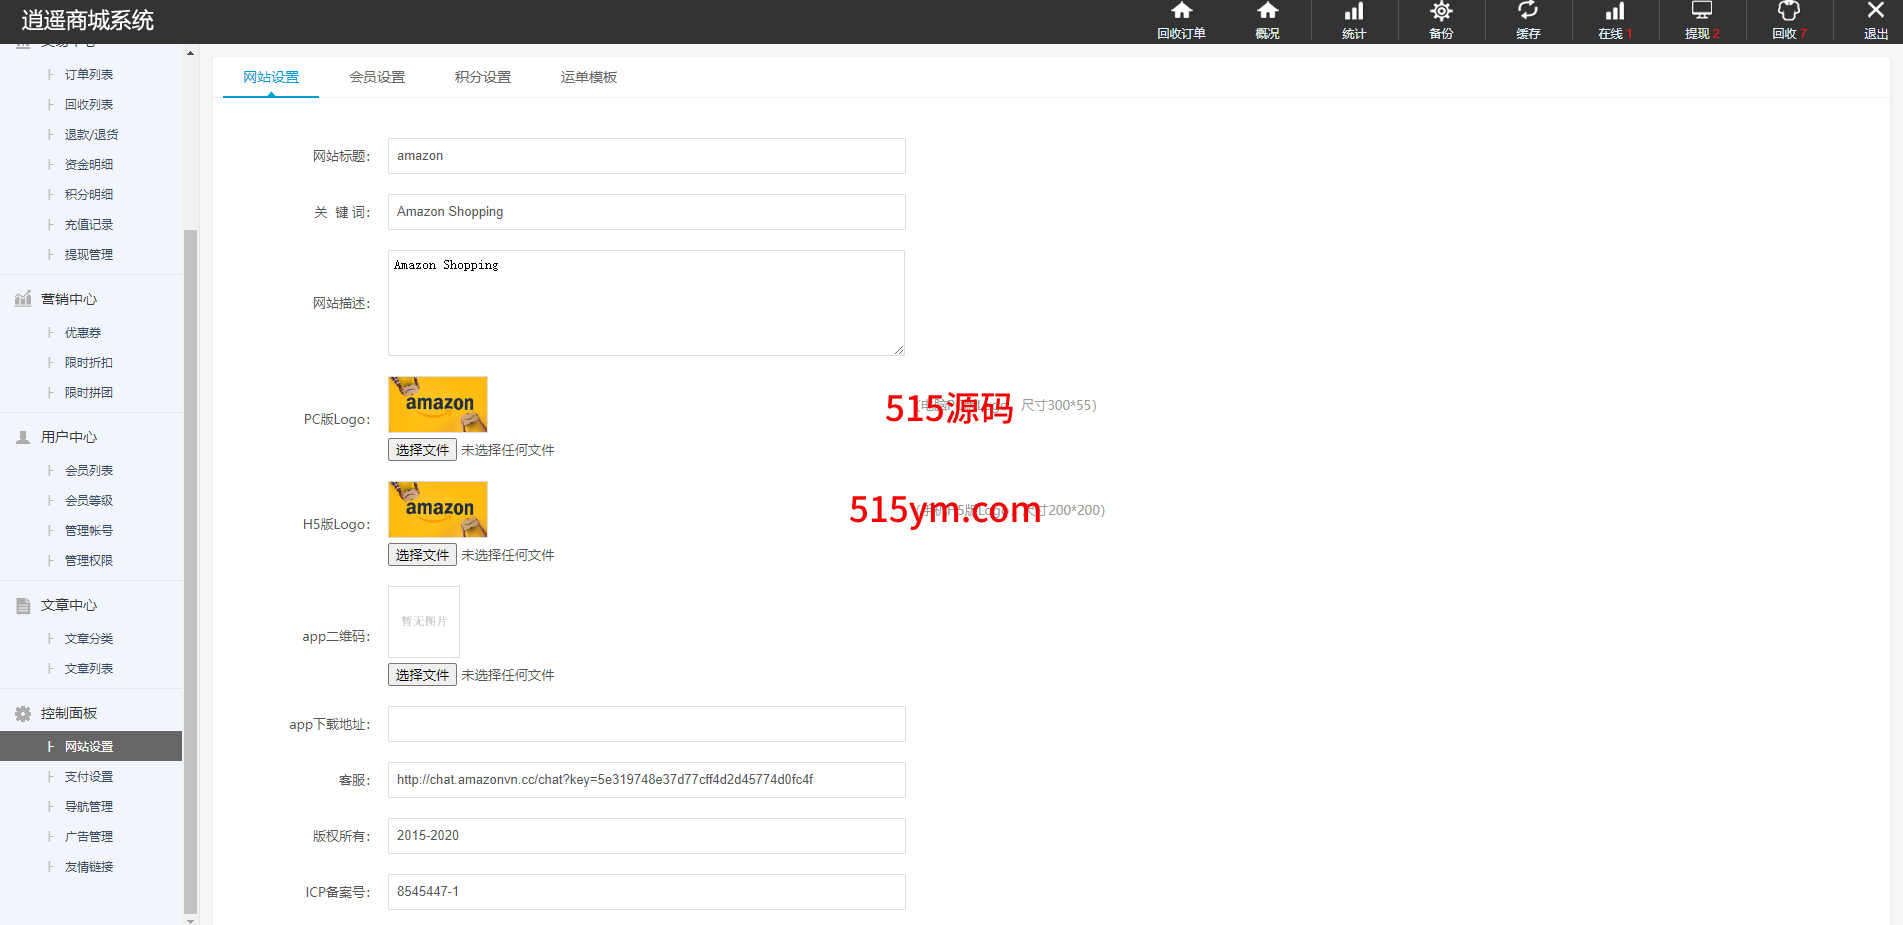Collapse the 文章中心 sidebar section
The height and width of the screenshot is (925, 1903).
click(69, 605)
